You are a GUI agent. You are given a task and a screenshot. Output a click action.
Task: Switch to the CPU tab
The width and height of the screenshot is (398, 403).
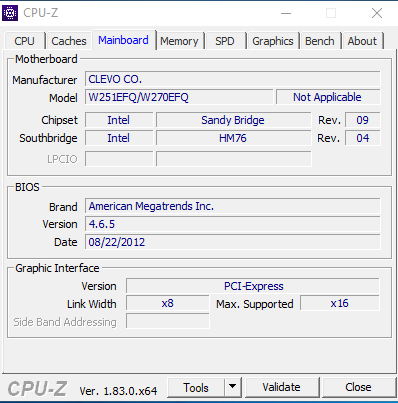tap(24, 41)
